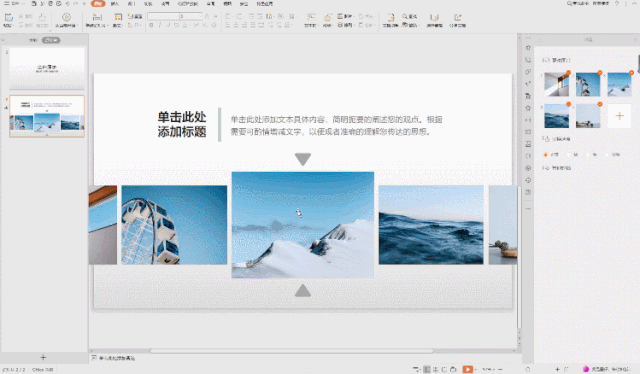The image size is (640, 374).
Task: Select the second radio option in right panel
Action: tap(569, 155)
